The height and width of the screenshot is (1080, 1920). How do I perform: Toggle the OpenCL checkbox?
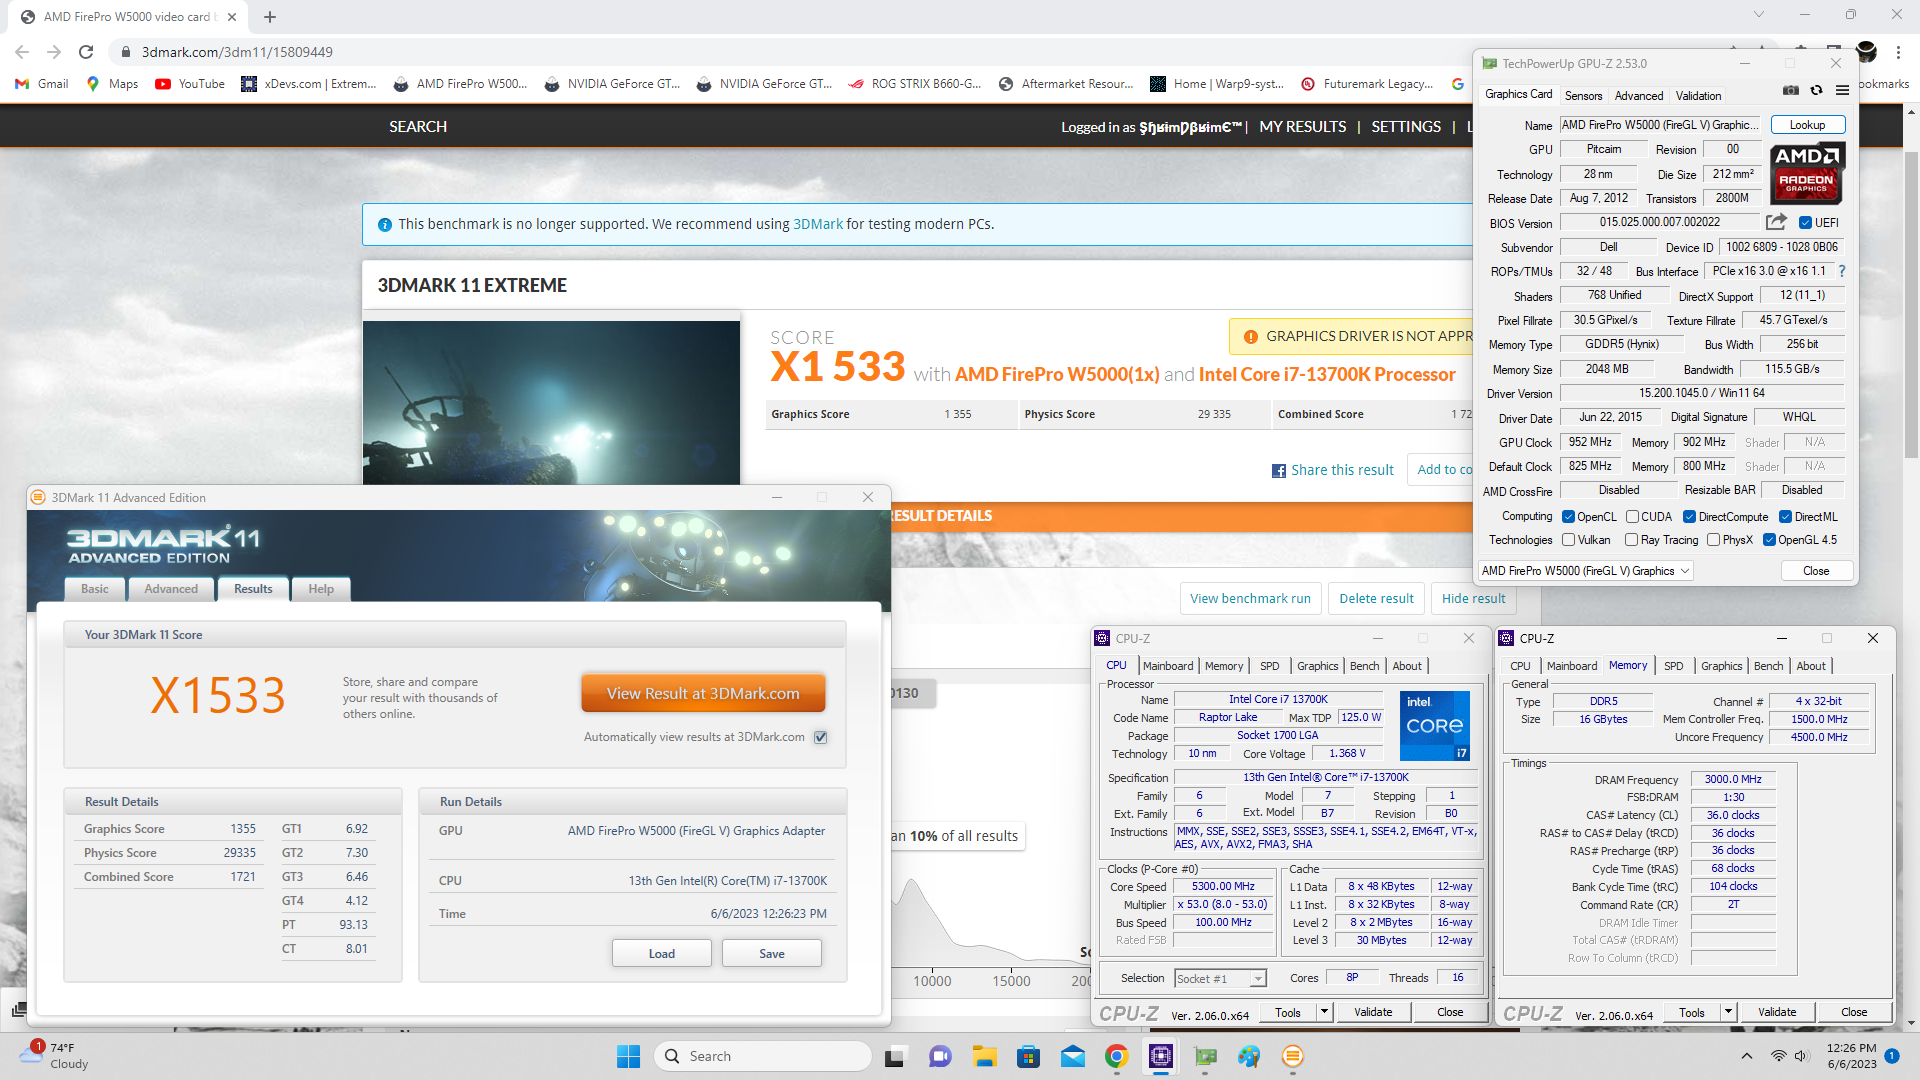(1568, 516)
